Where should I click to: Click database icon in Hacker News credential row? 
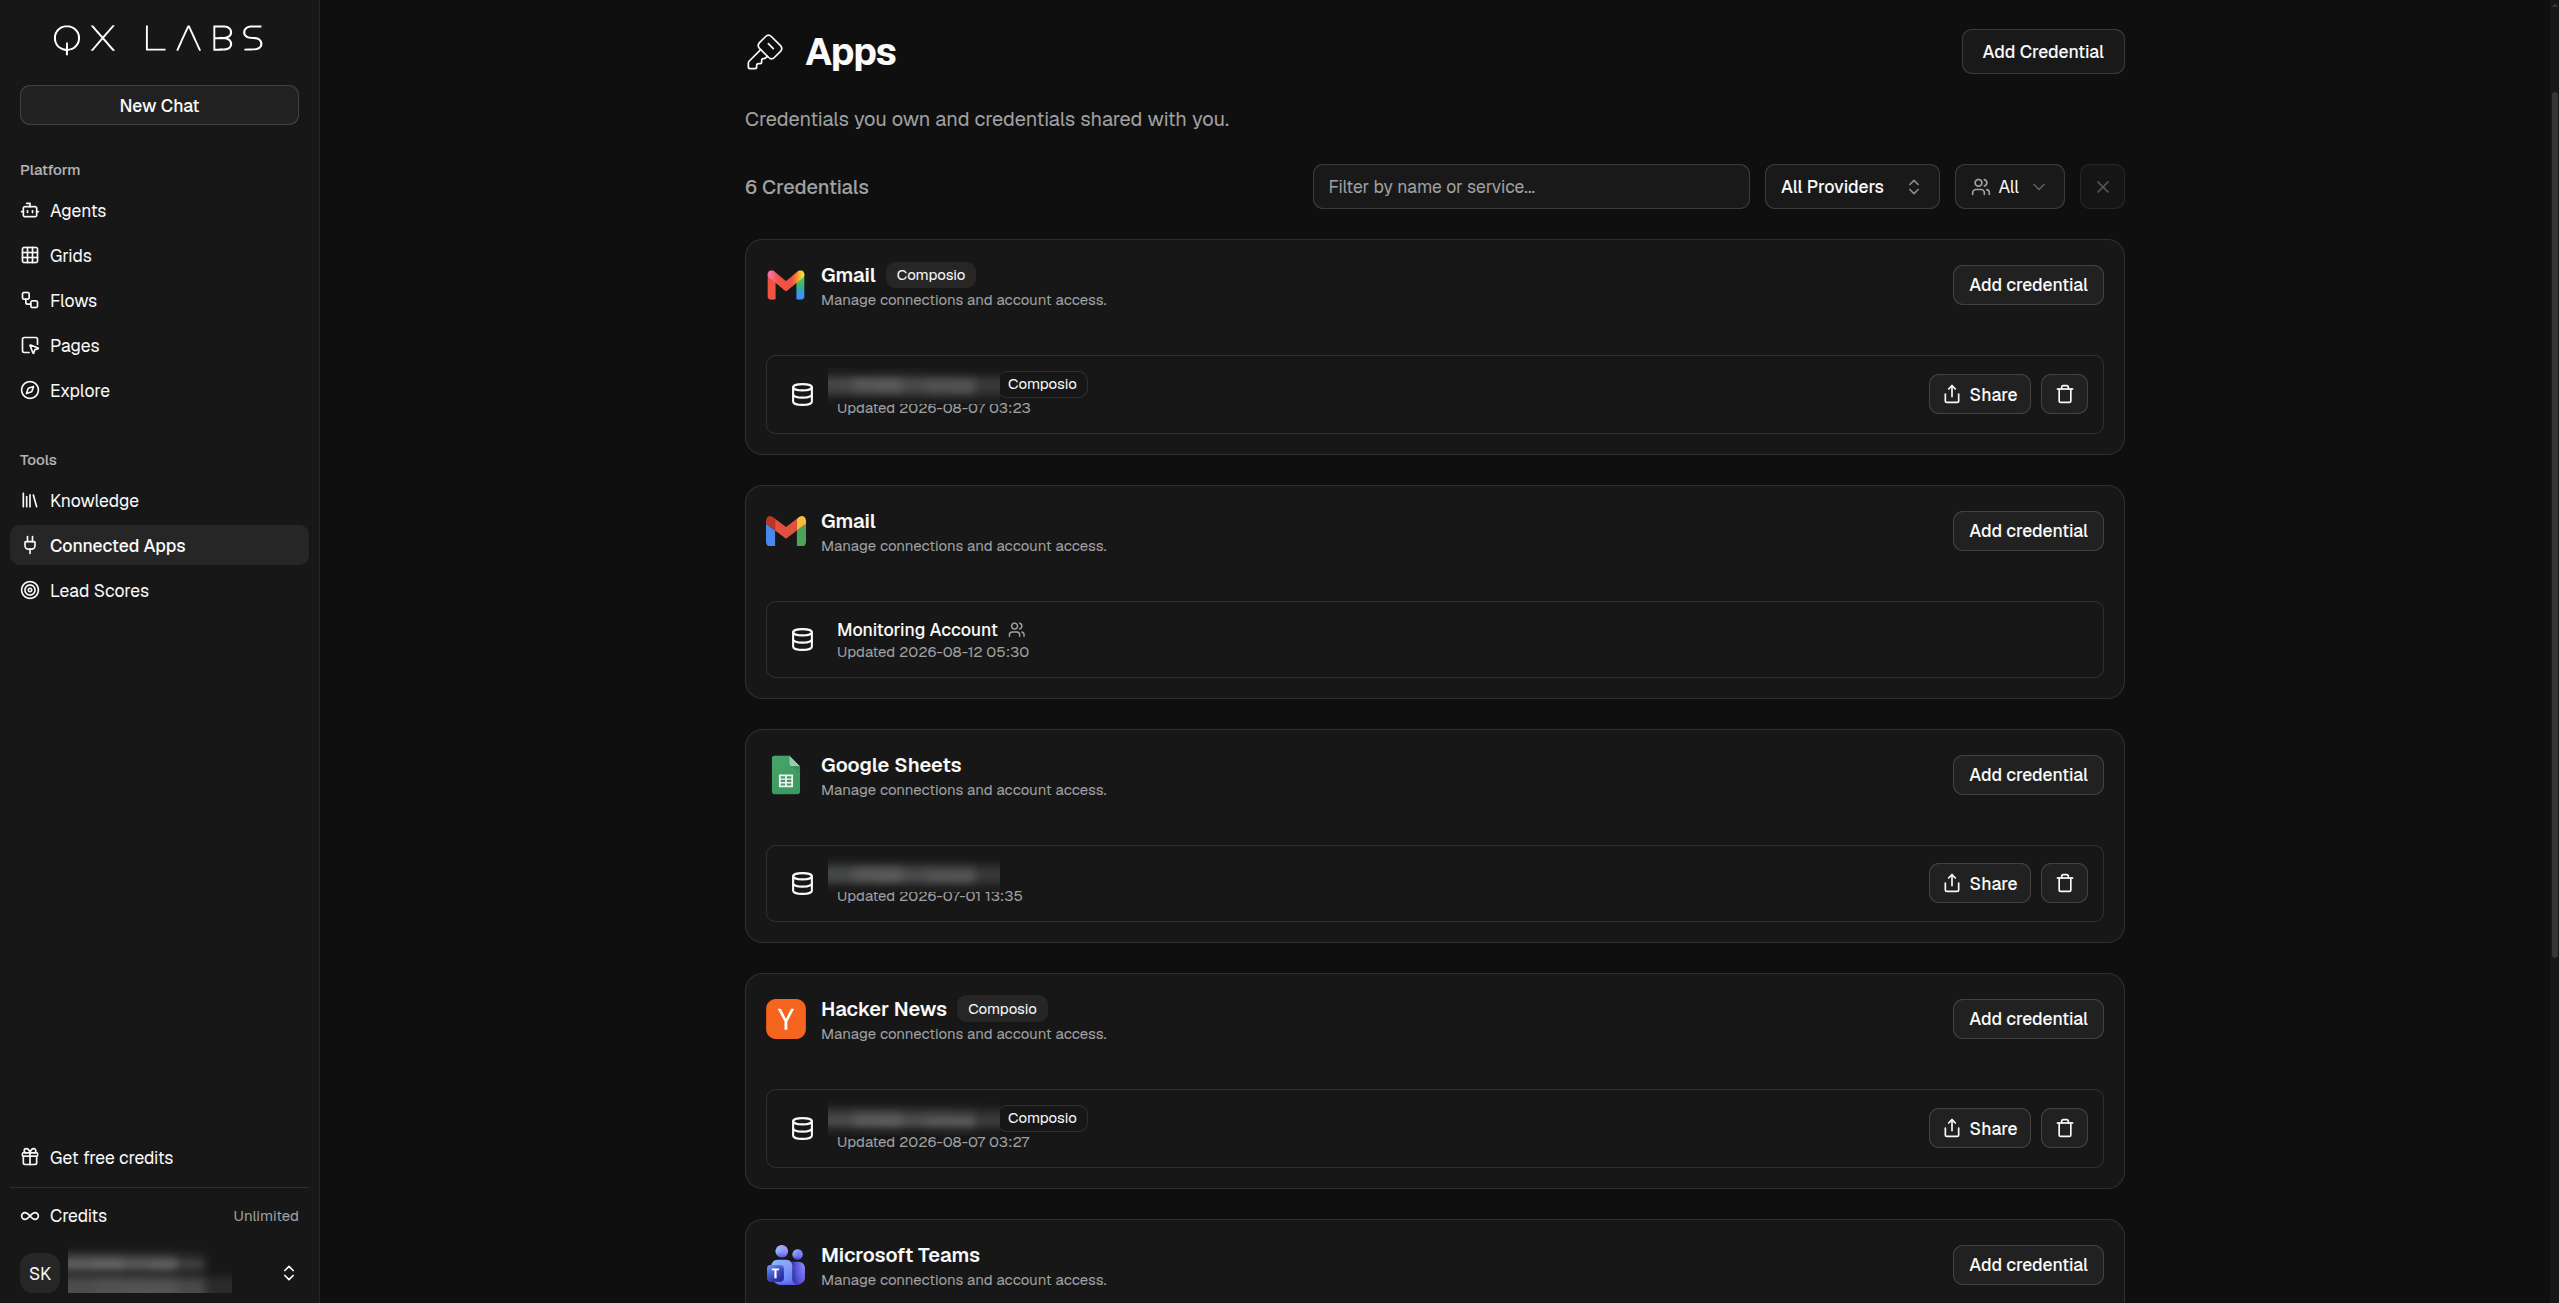802,1129
